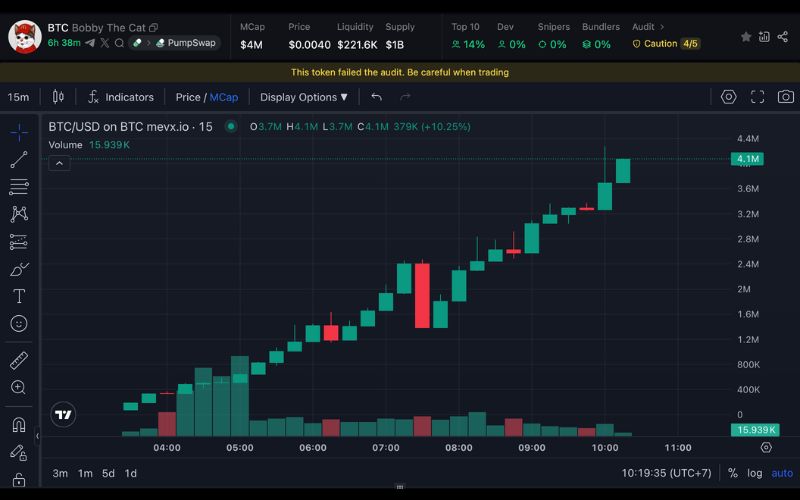Switch chart to MCap view
800x500 pixels.
coord(223,97)
